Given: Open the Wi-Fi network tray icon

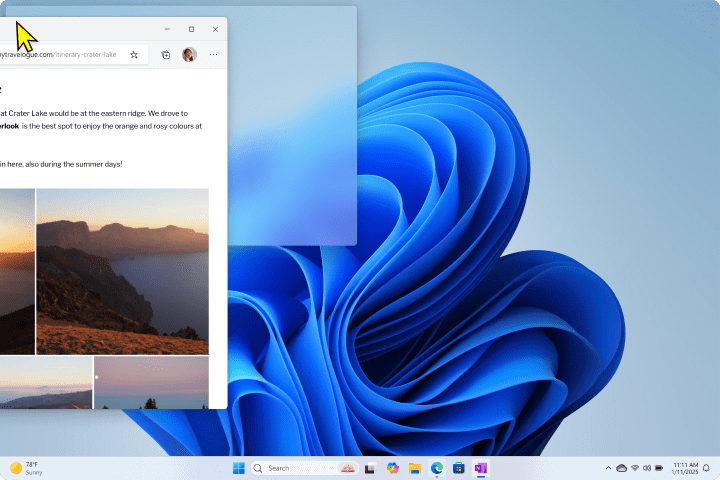Looking at the screenshot, I should [634, 468].
